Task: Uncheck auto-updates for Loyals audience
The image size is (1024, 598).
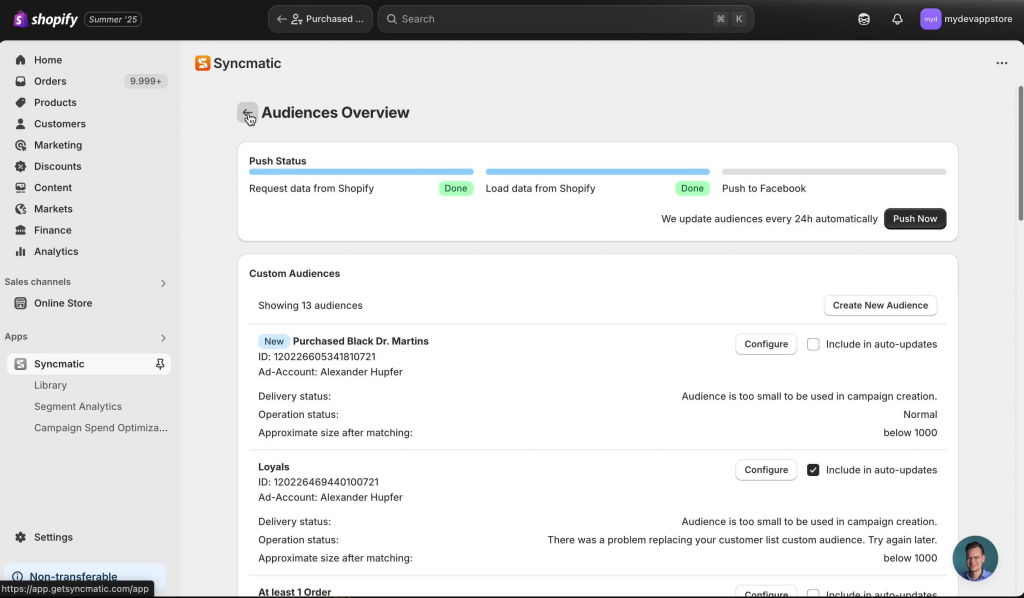Action: [x=813, y=470]
